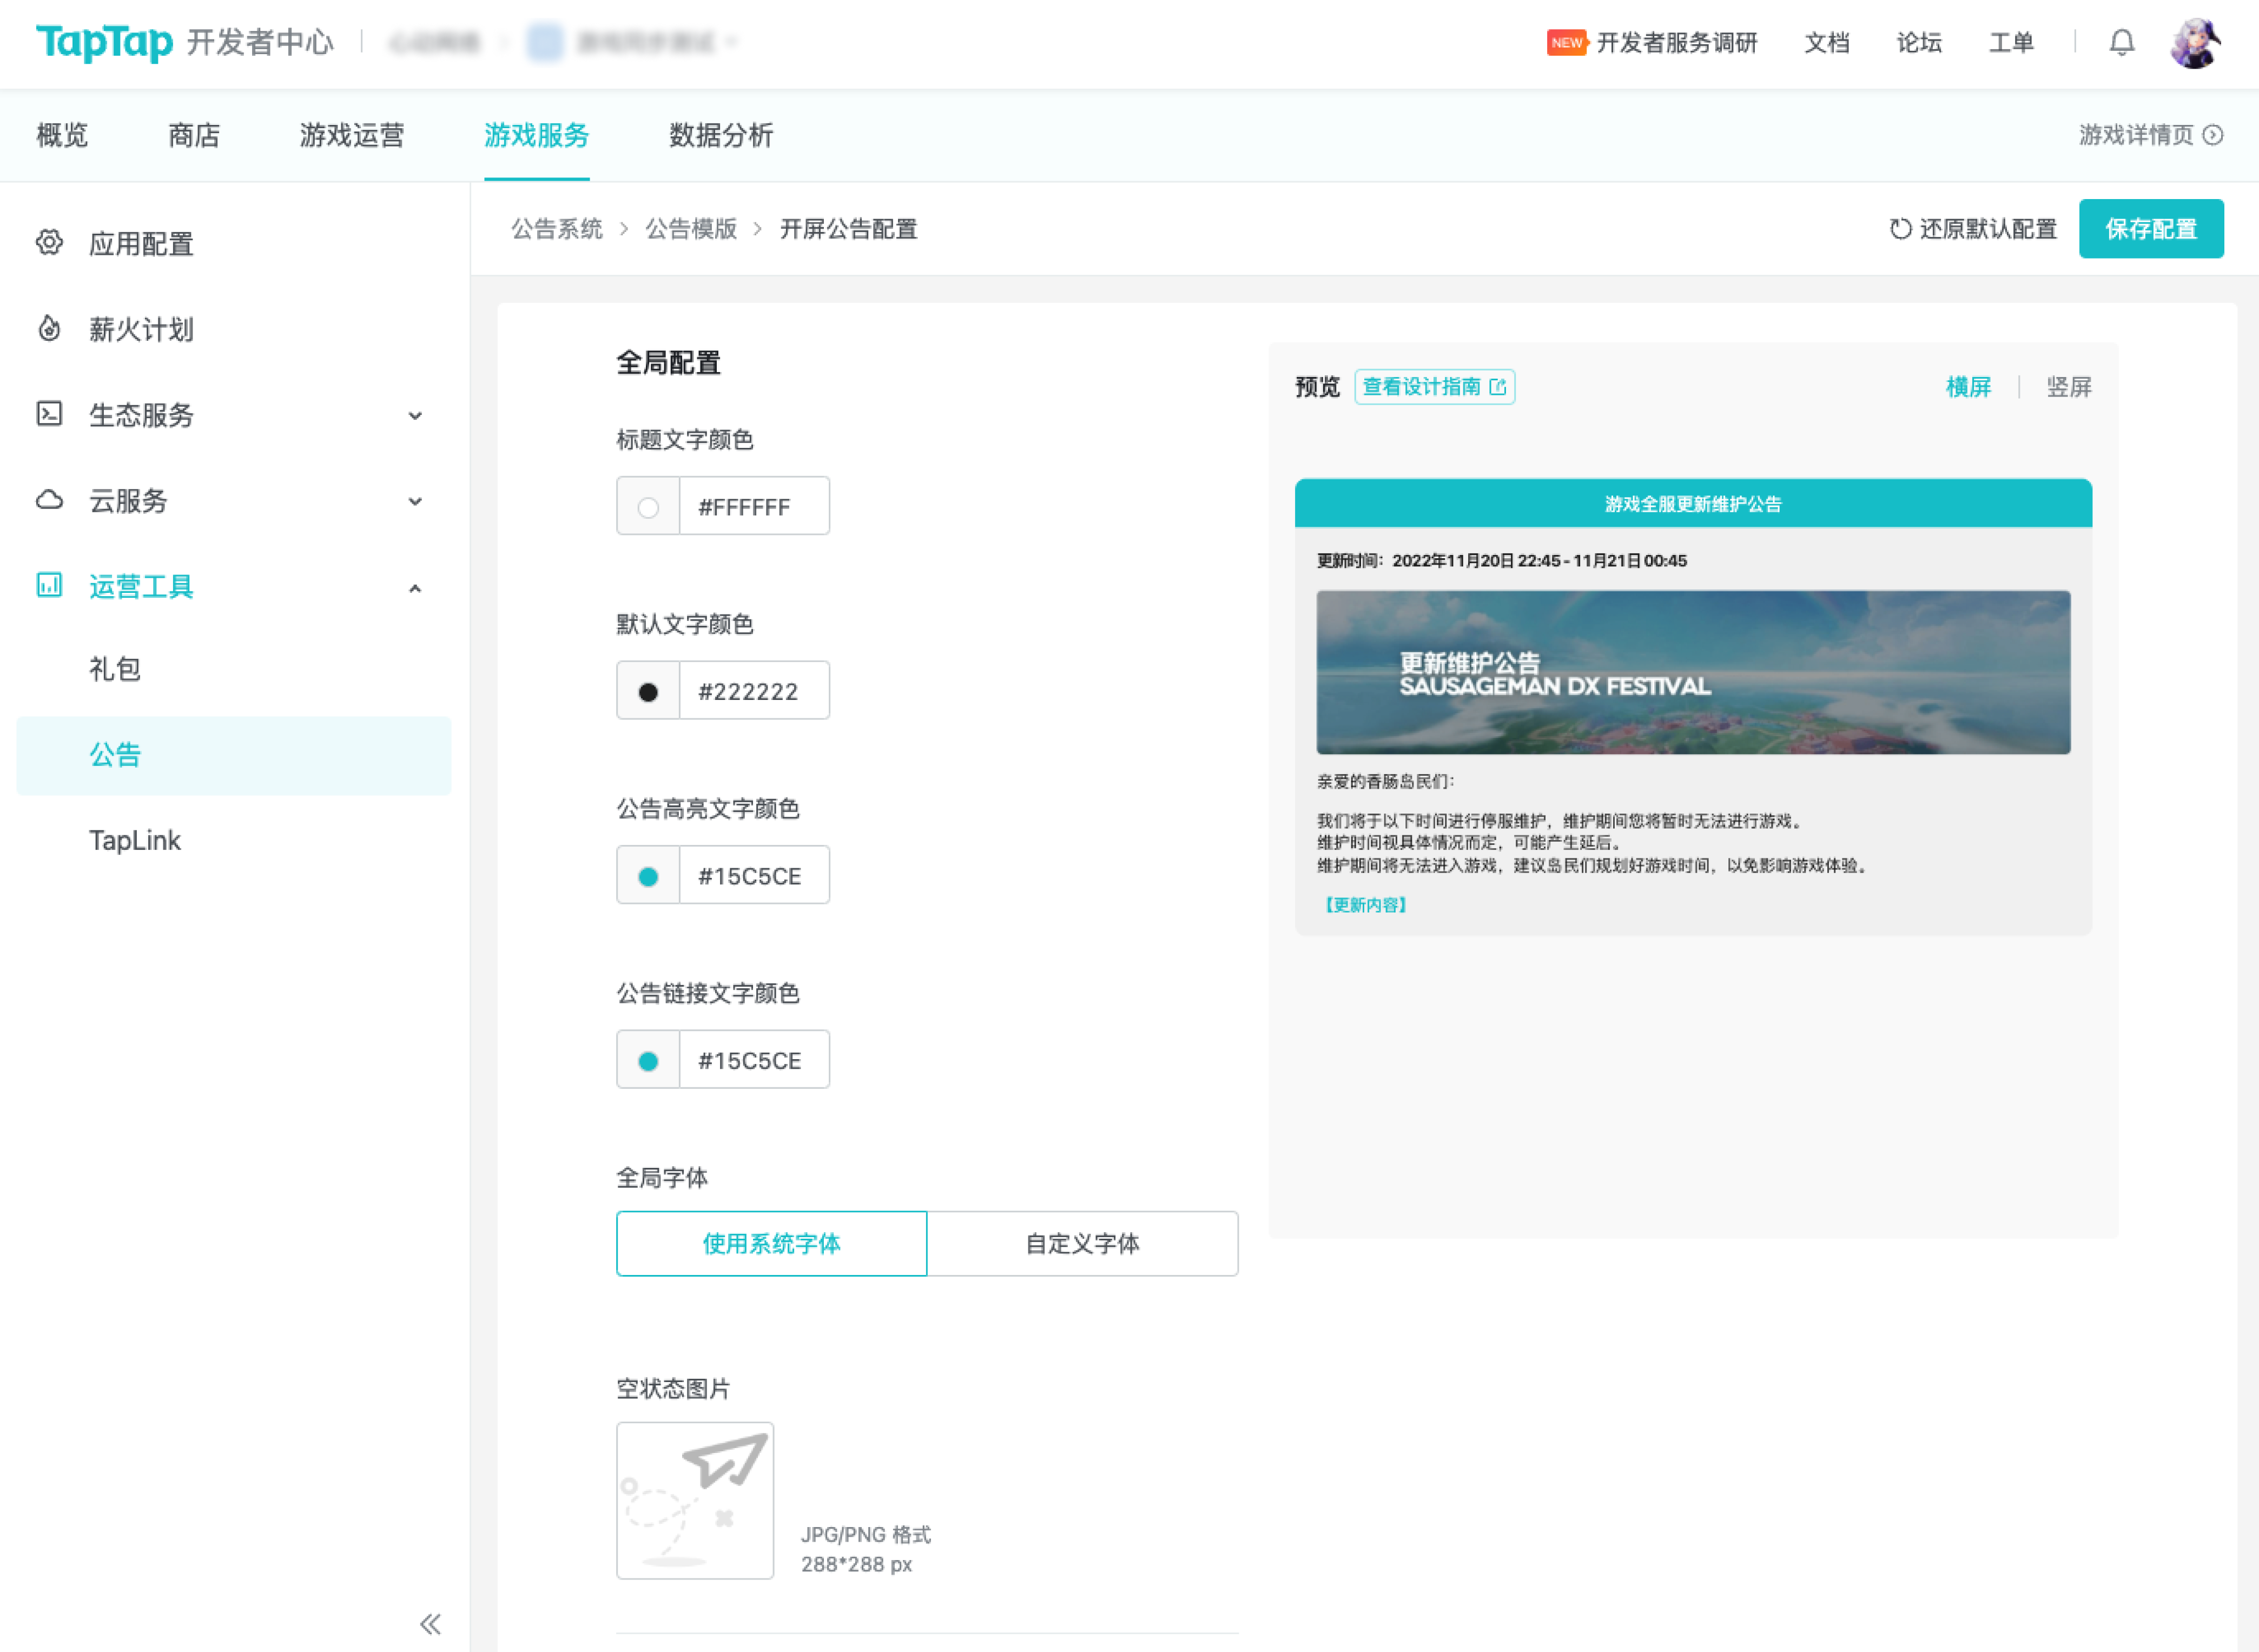Open the notification bell
This screenshot has height=1652, width=2259.
(2121, 43)
